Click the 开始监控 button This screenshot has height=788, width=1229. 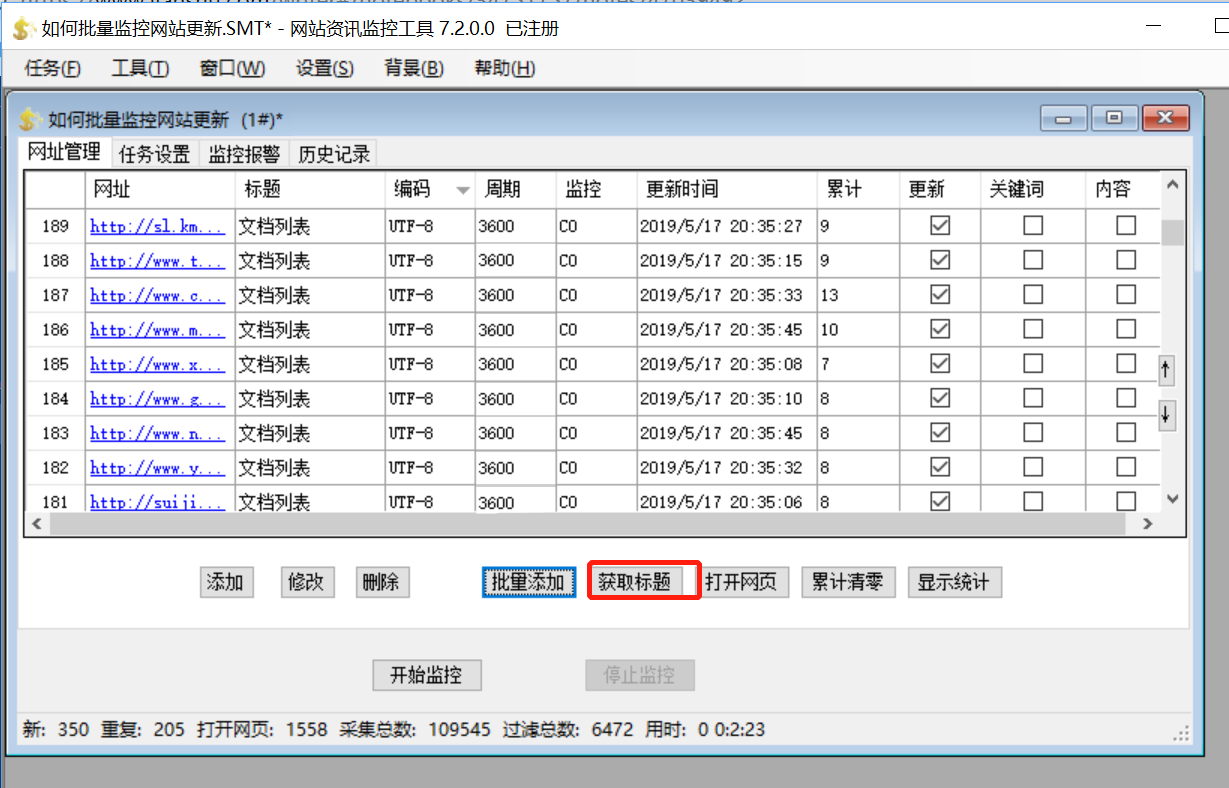pyautogui.click(x=426, y=675)
